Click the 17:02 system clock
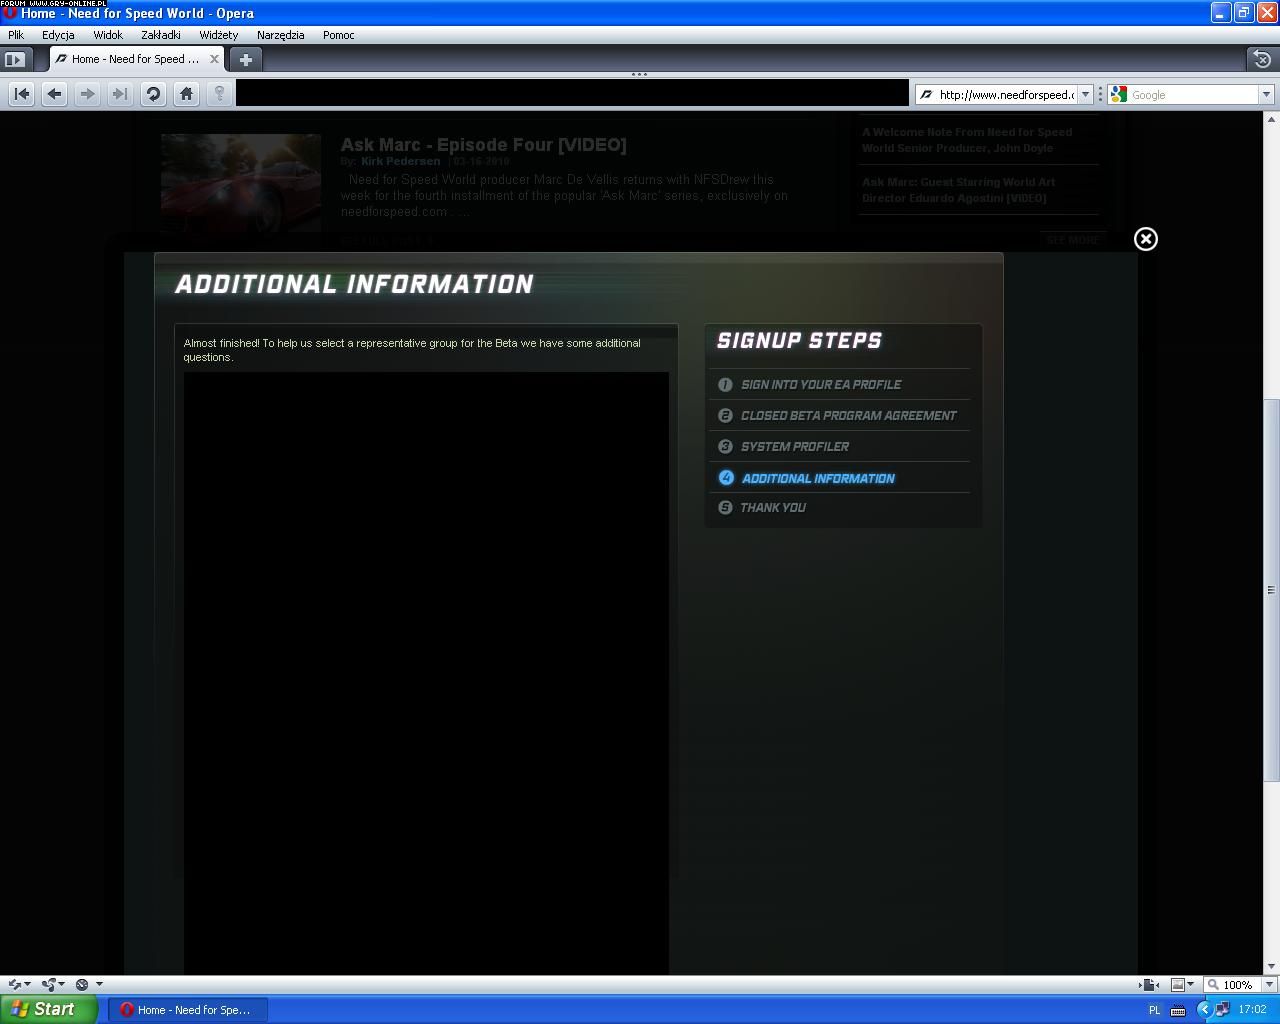Viewport: 1280px width, 1024px height. coord(1252,1010)
